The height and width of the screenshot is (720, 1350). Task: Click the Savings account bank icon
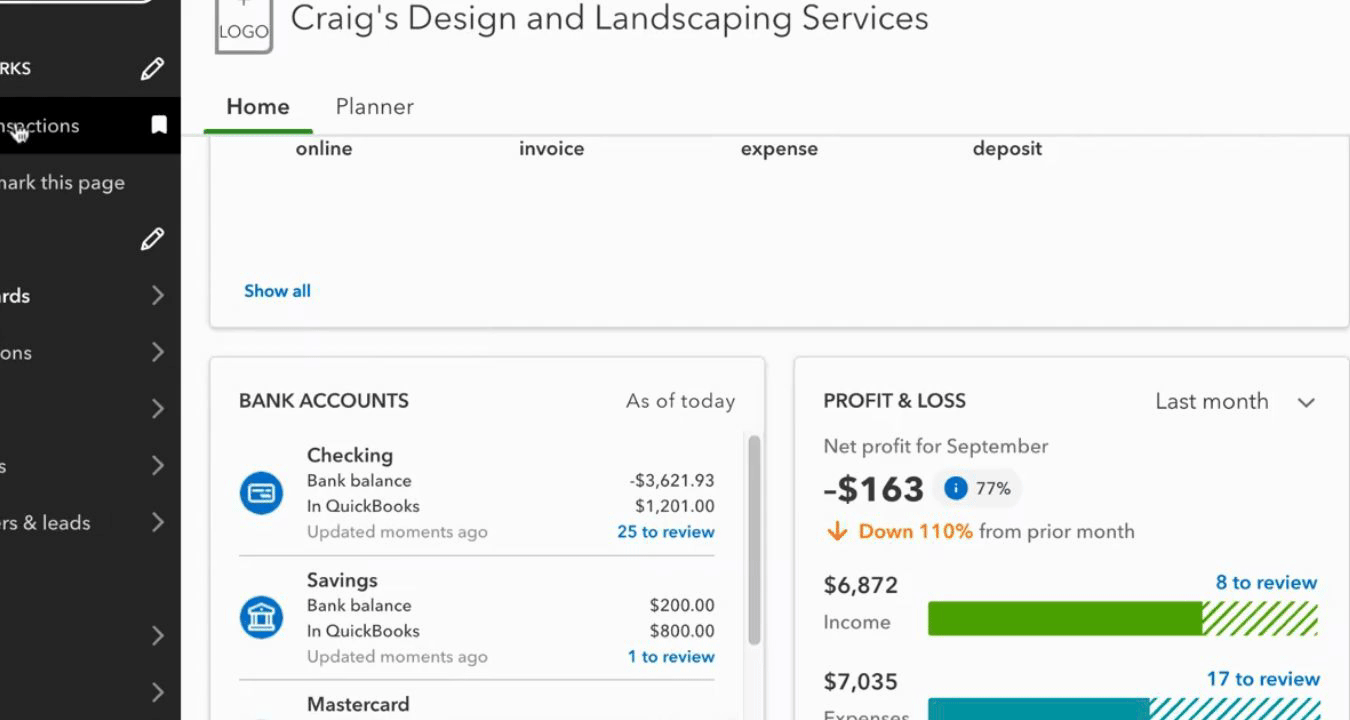point(261,617)
